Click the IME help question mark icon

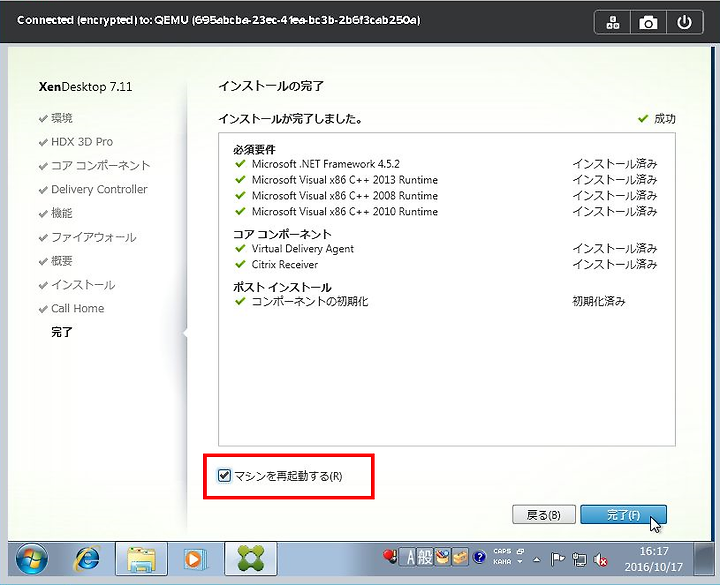tap(479, 557)
